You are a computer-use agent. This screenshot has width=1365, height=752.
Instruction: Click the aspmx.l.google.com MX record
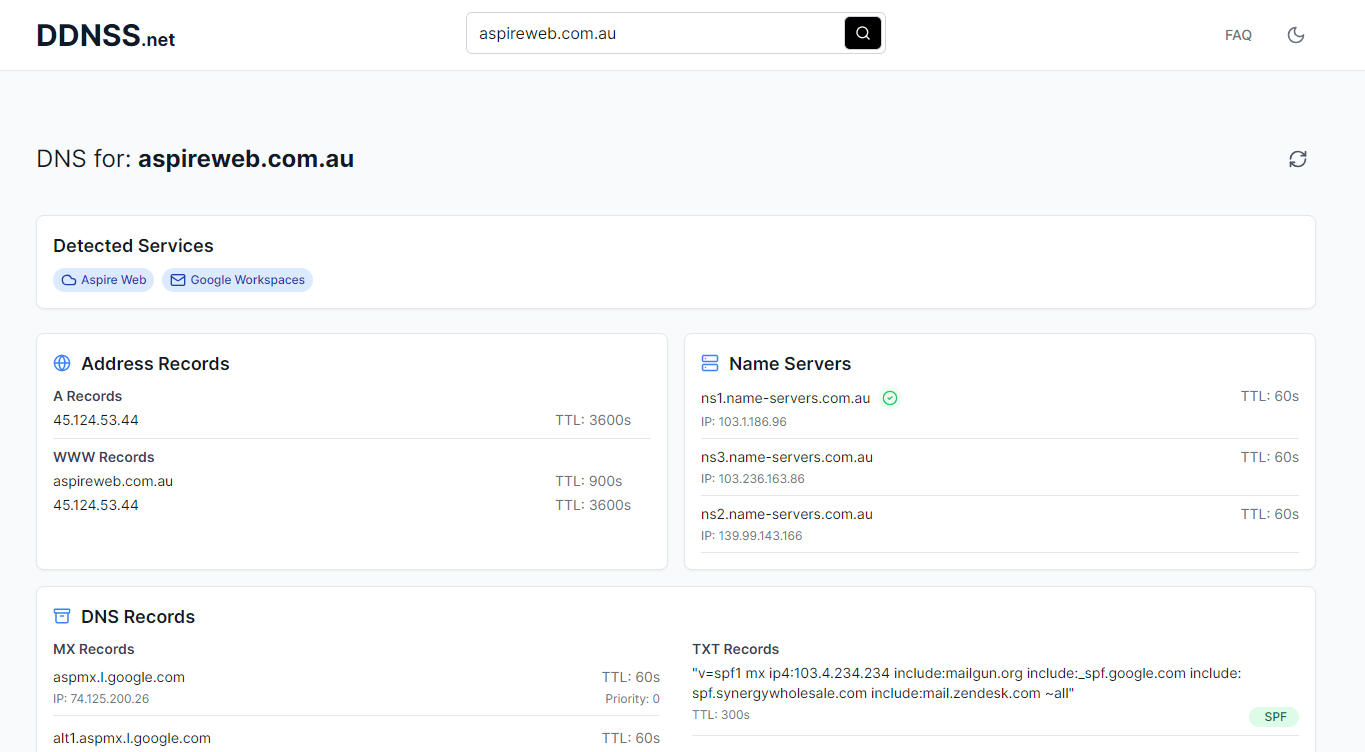click(x=119, y=677)
